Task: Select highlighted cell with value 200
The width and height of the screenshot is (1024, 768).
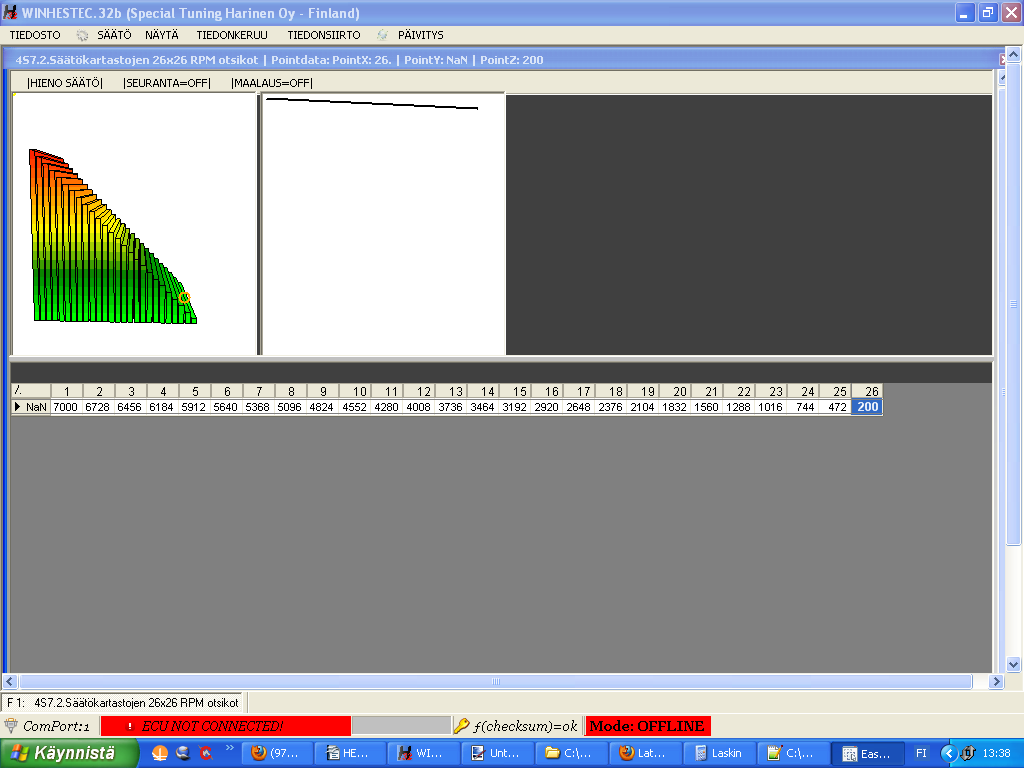Action: click(x=867, y=407)
